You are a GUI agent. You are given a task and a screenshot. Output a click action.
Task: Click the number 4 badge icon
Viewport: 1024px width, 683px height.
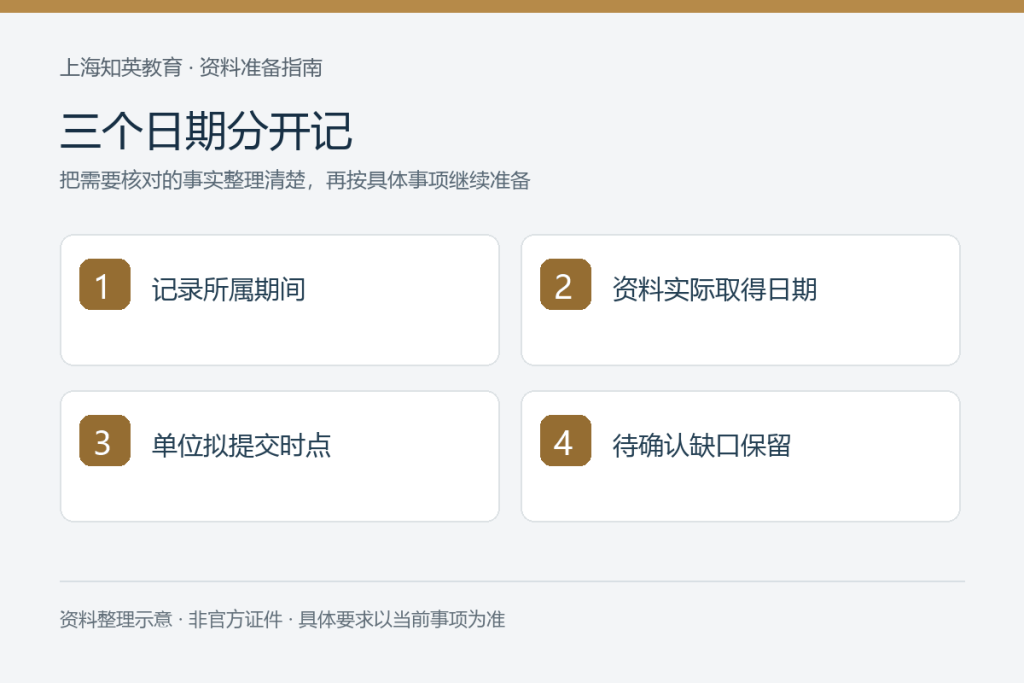[566, 440]
